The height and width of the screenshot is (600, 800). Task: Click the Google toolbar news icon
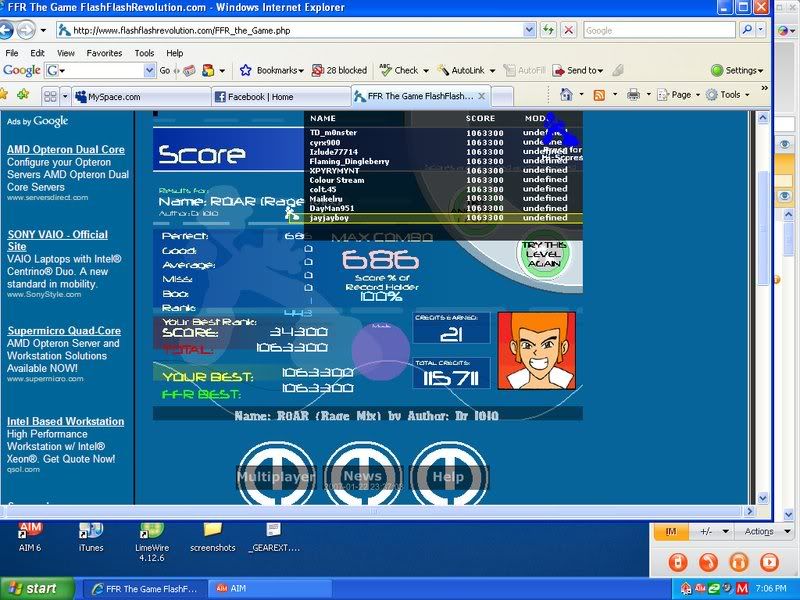tap(189, 70)
